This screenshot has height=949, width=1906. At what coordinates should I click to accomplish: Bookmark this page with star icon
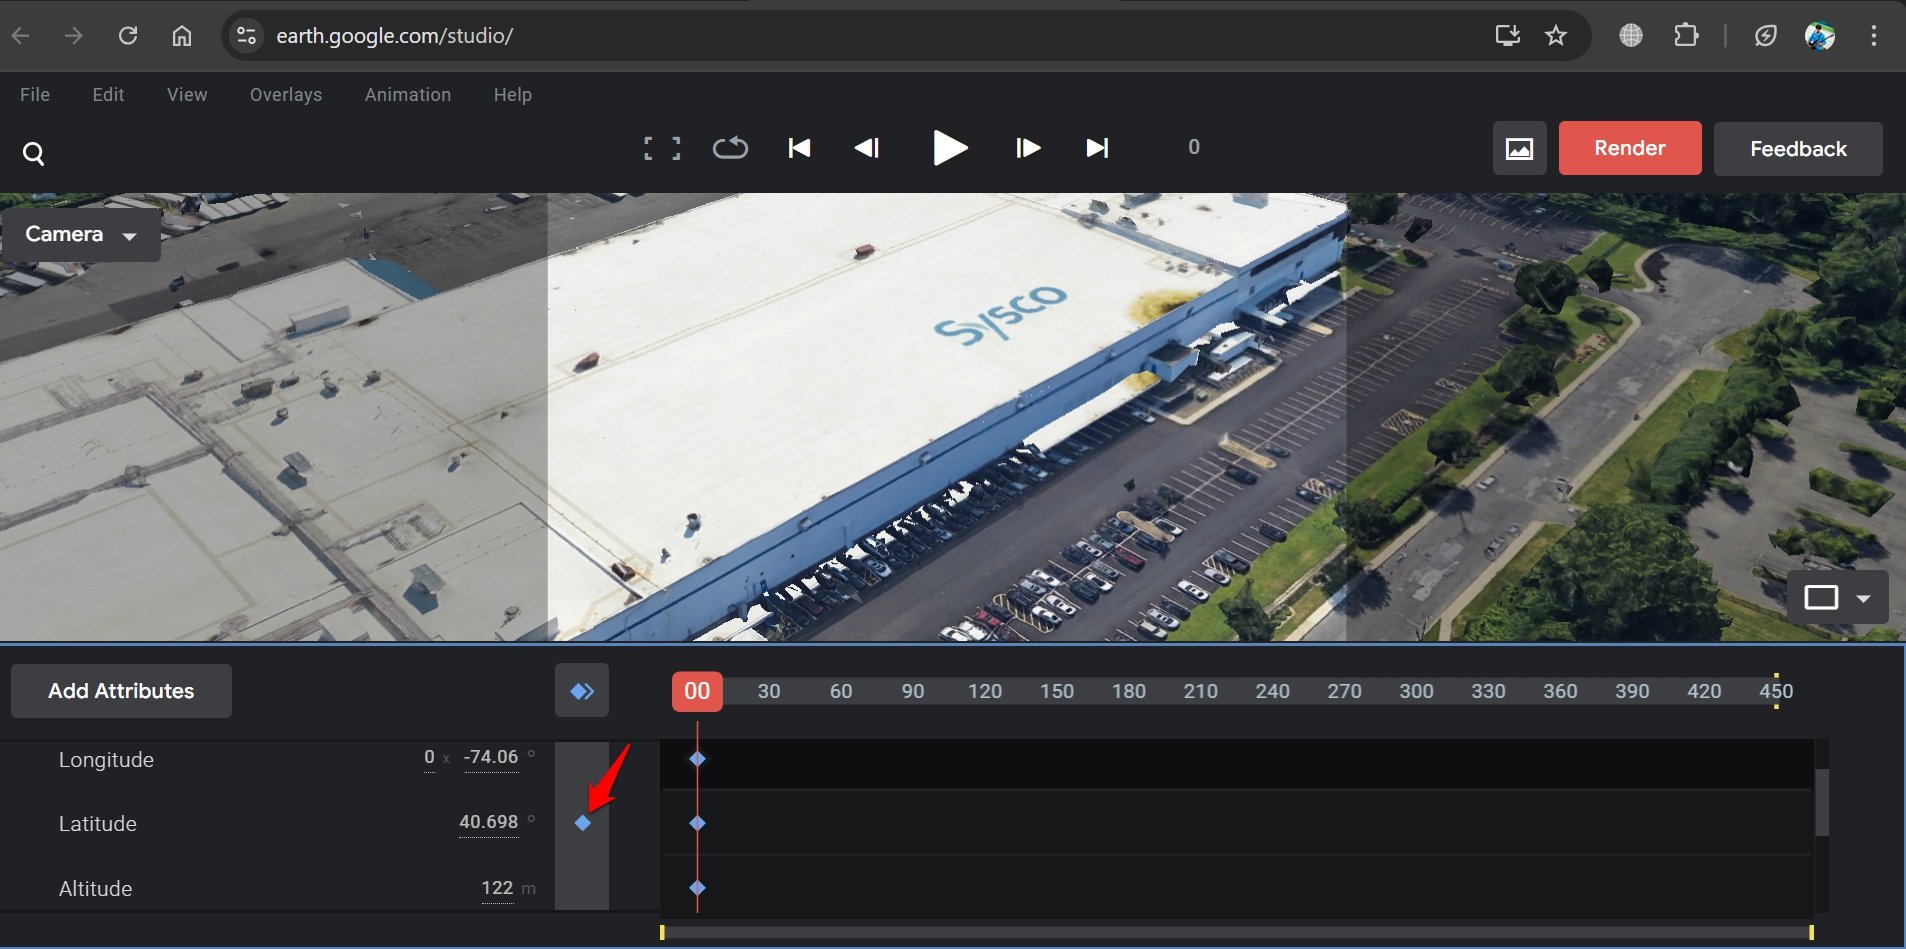click(x=1556, y=36)
